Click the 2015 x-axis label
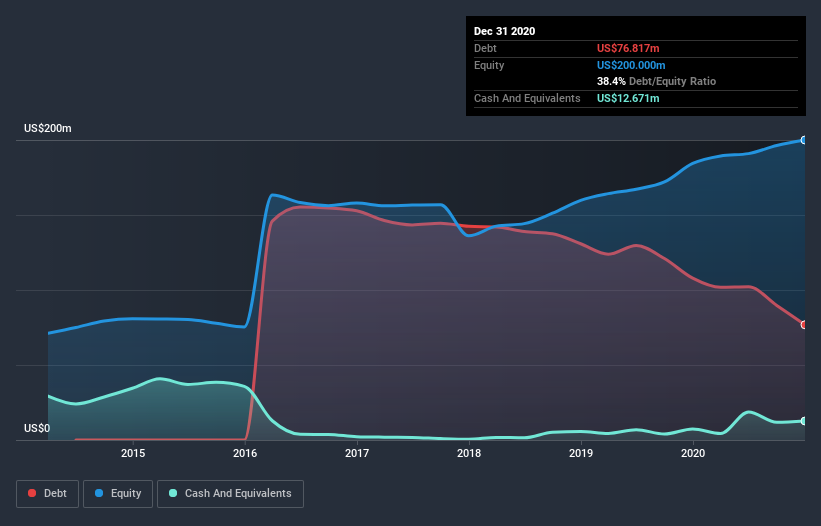The image size is (821, 526). [x=133, y=453]
